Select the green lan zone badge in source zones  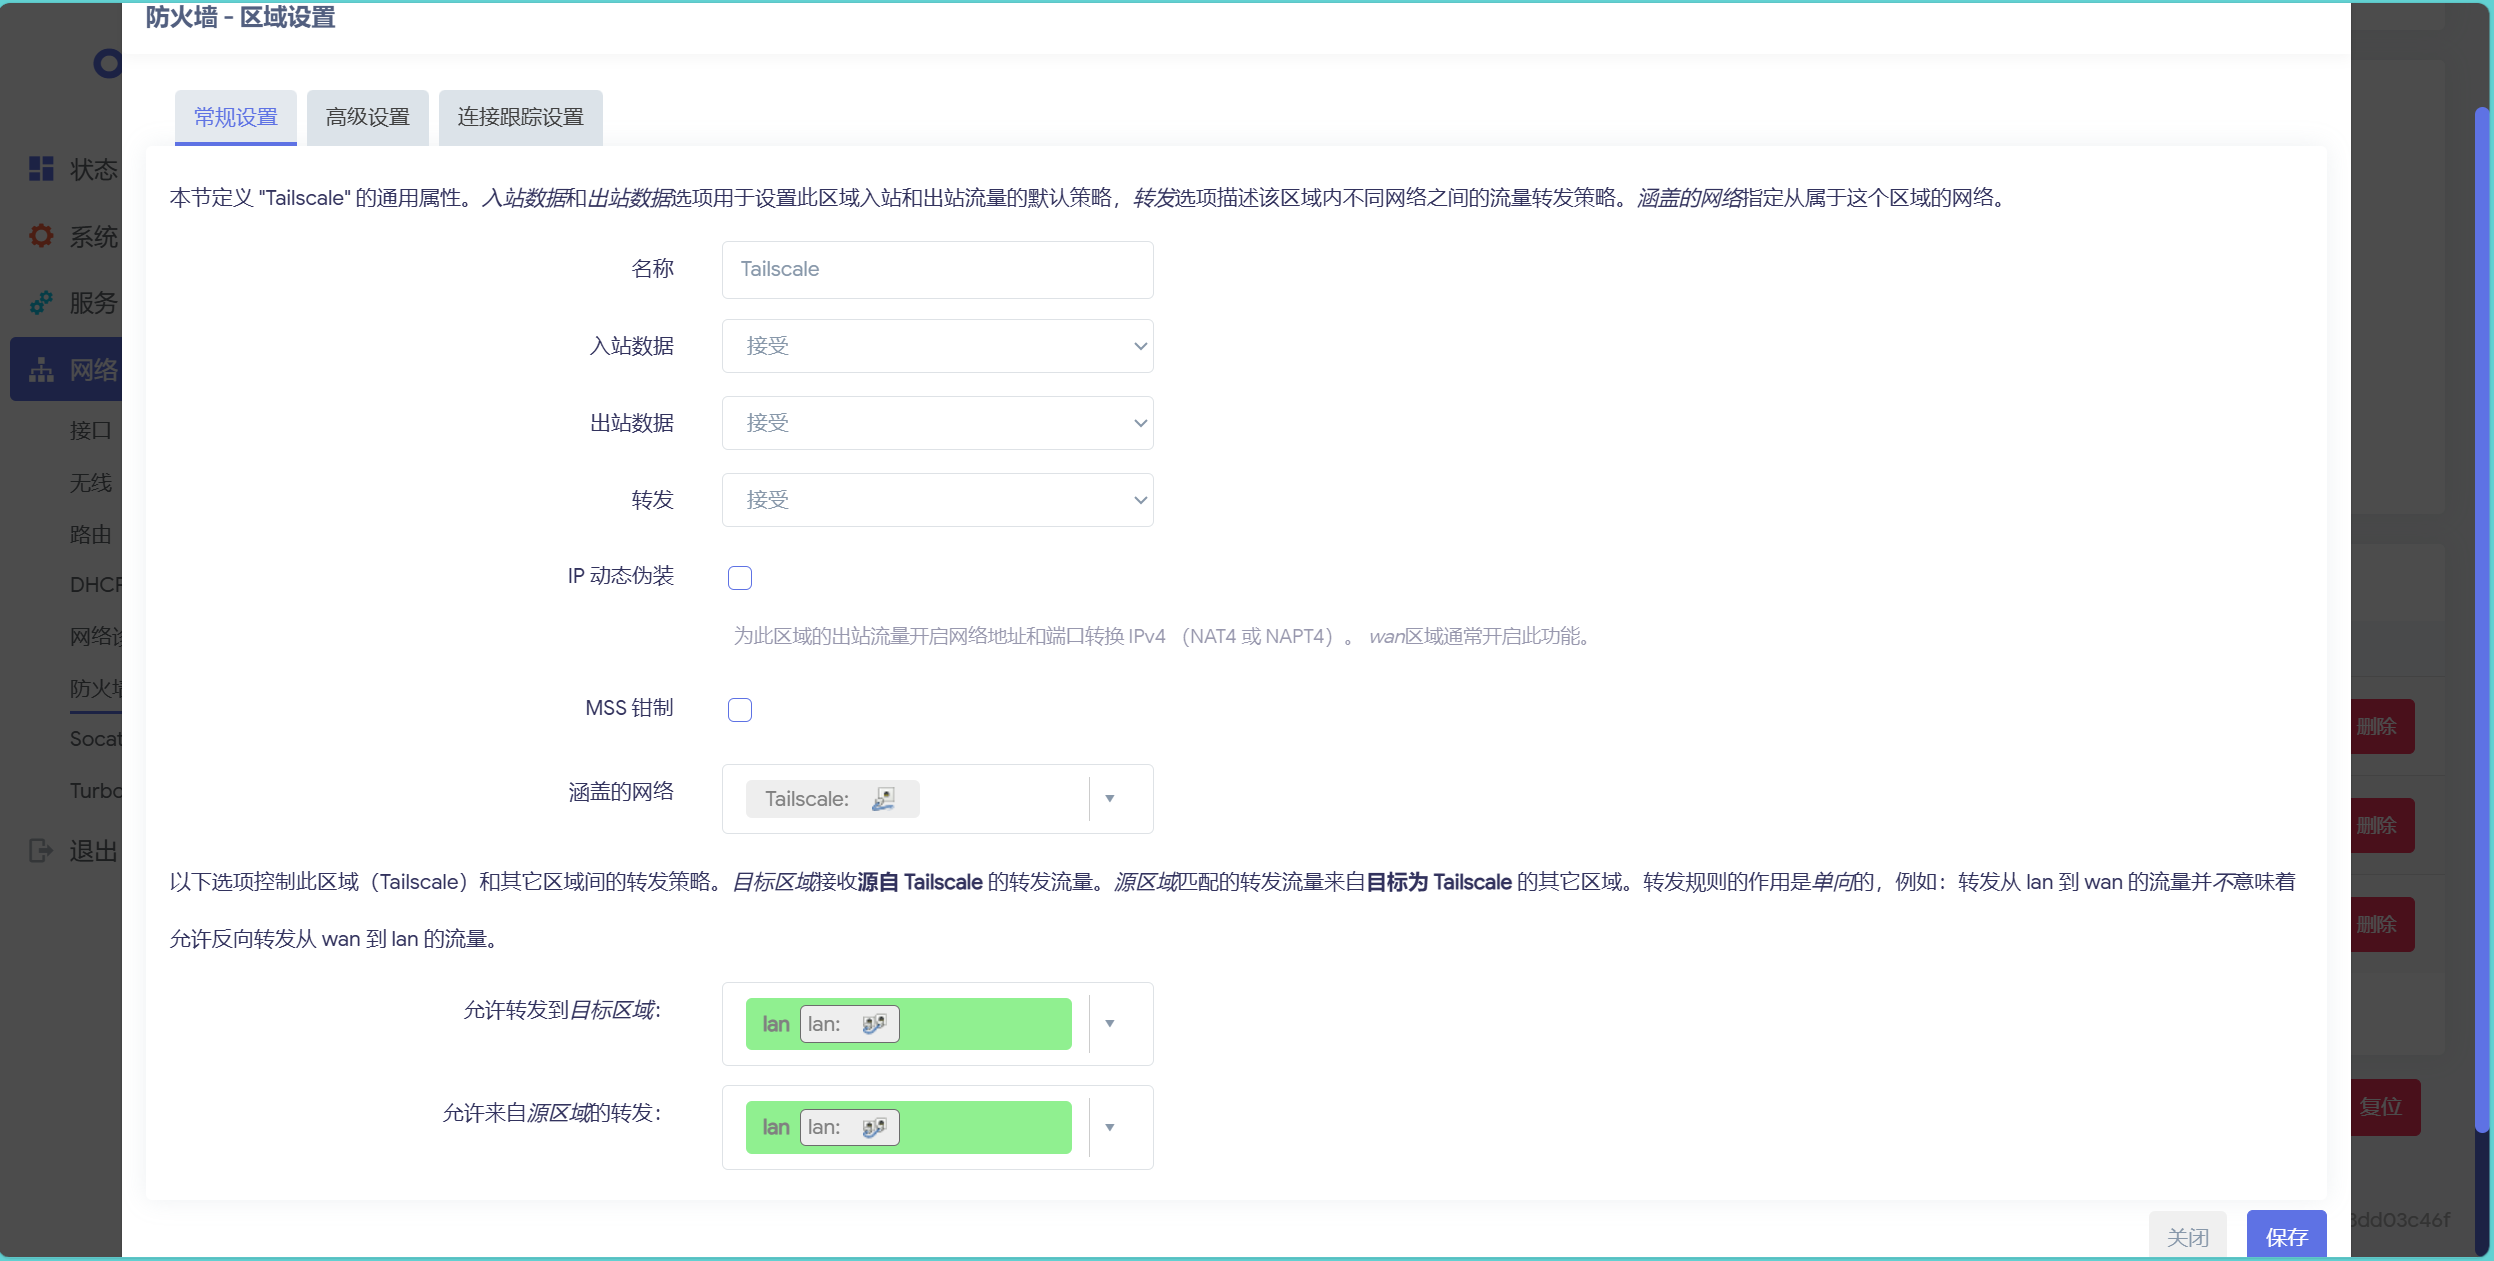(x=775, y=1128)
